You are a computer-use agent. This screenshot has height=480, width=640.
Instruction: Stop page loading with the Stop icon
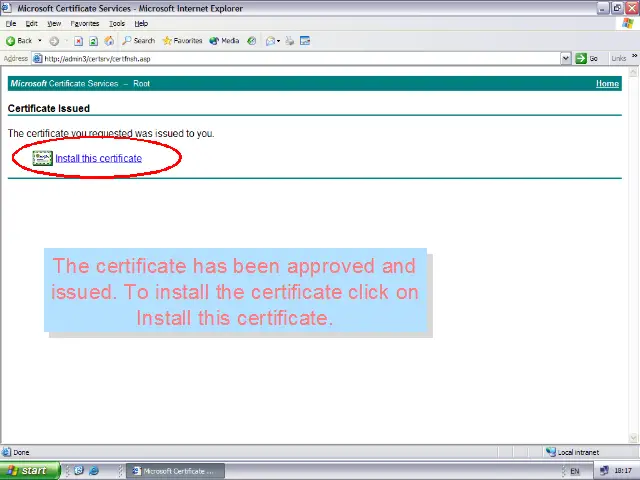[x=78, y=41]
